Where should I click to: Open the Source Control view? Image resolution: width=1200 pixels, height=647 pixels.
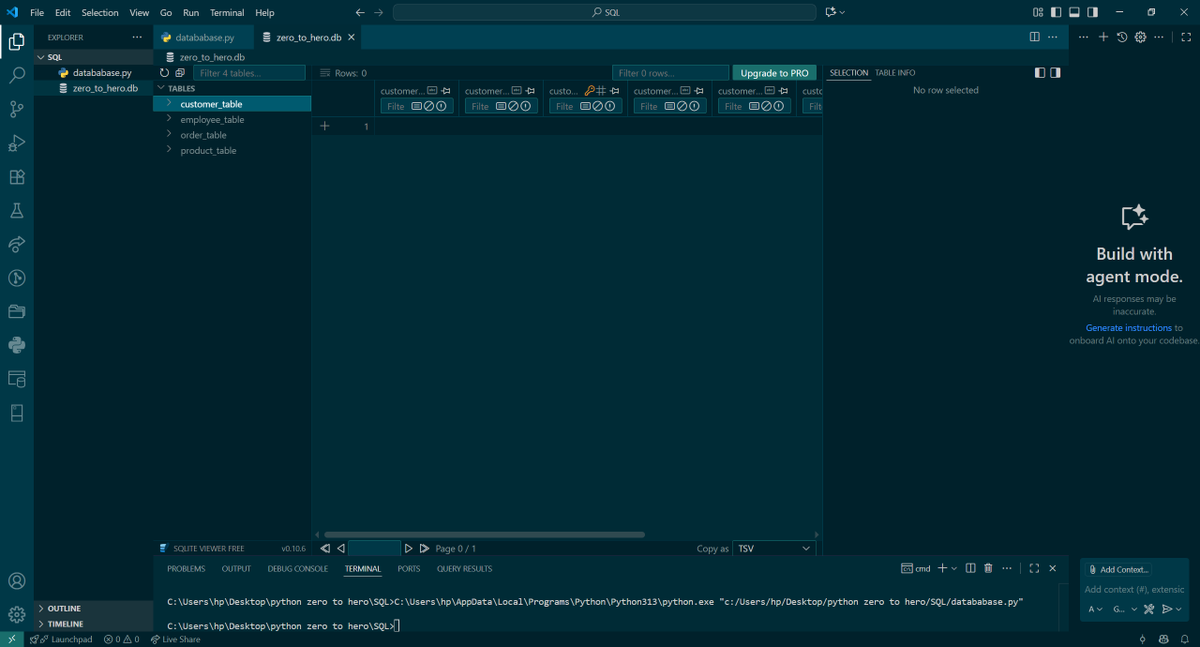click(x=17, y=109)
